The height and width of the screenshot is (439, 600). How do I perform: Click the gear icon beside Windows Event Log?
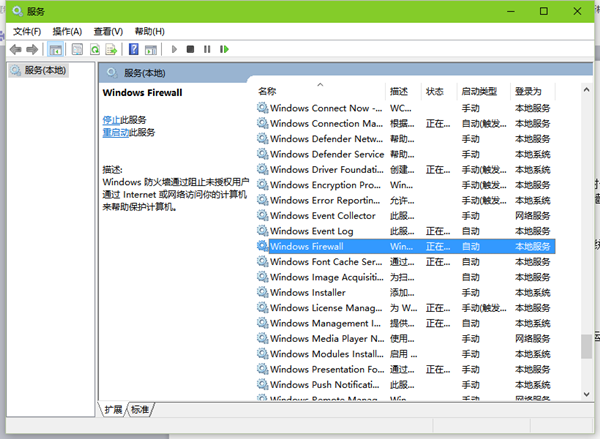coord(262,231)
